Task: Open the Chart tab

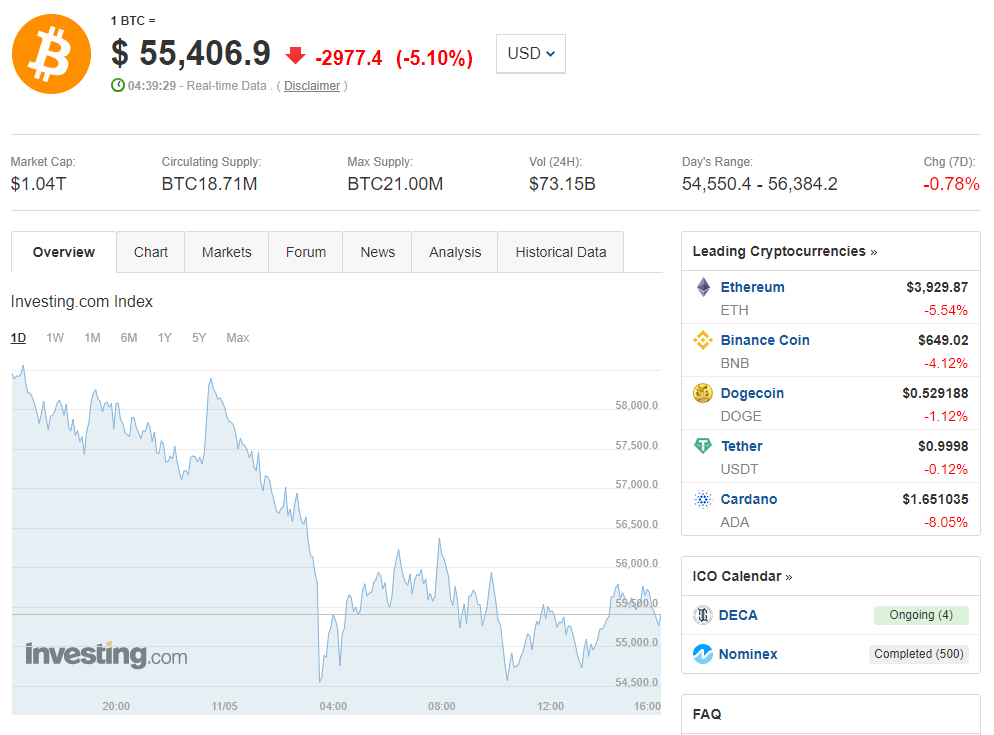Action: [x=151, y=252]
